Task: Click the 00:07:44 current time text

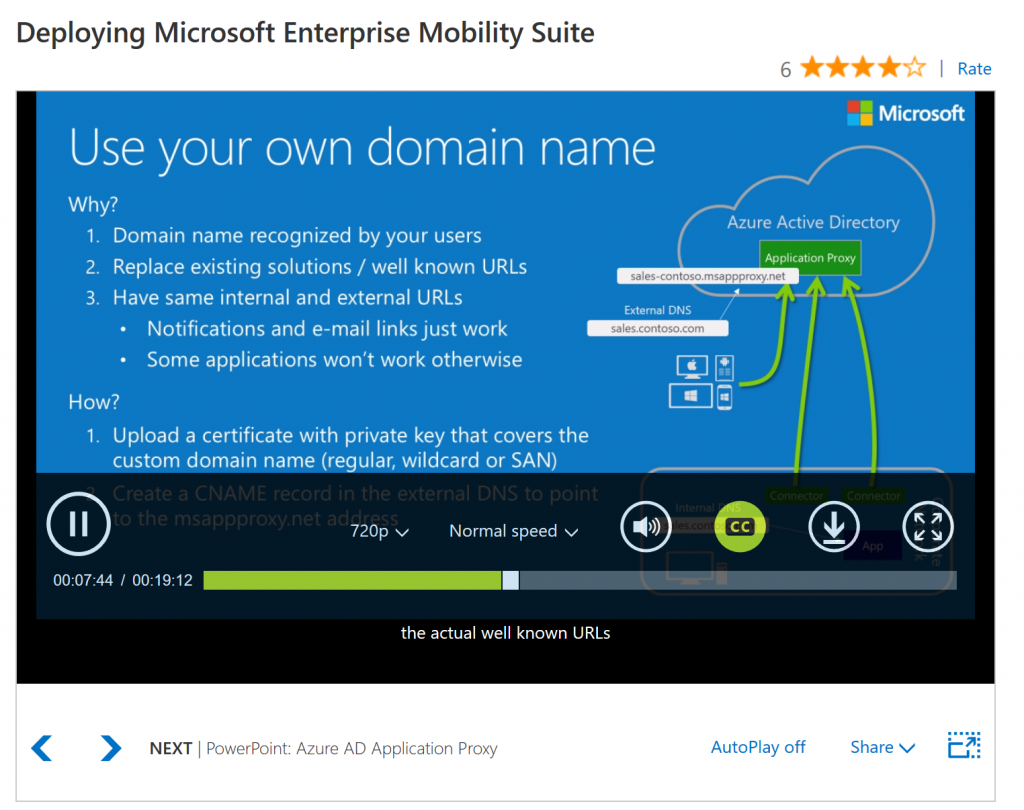Action: 83,580
